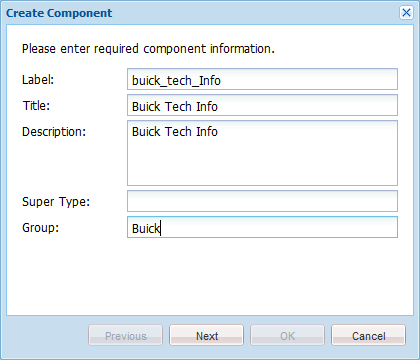
Task: Click the 'Group:' field label
Action: [x=40, y=228]
